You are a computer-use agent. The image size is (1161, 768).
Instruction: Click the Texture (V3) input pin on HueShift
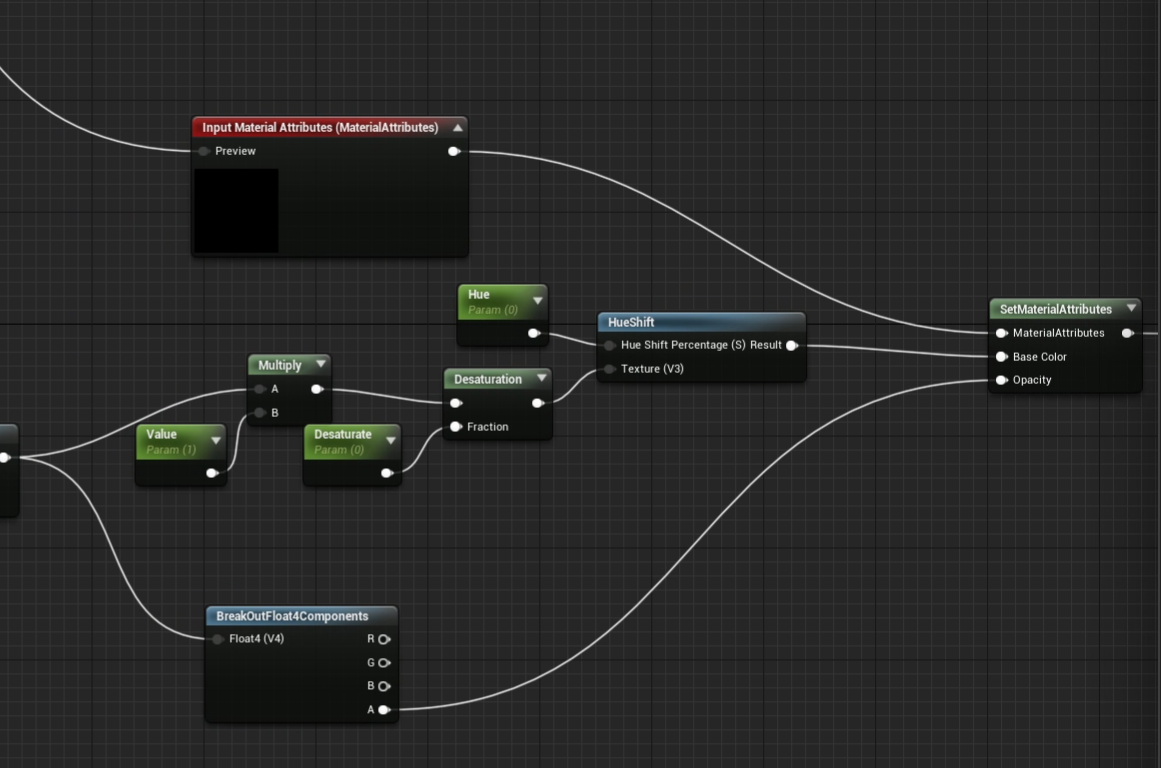click(x=609, y=368)
